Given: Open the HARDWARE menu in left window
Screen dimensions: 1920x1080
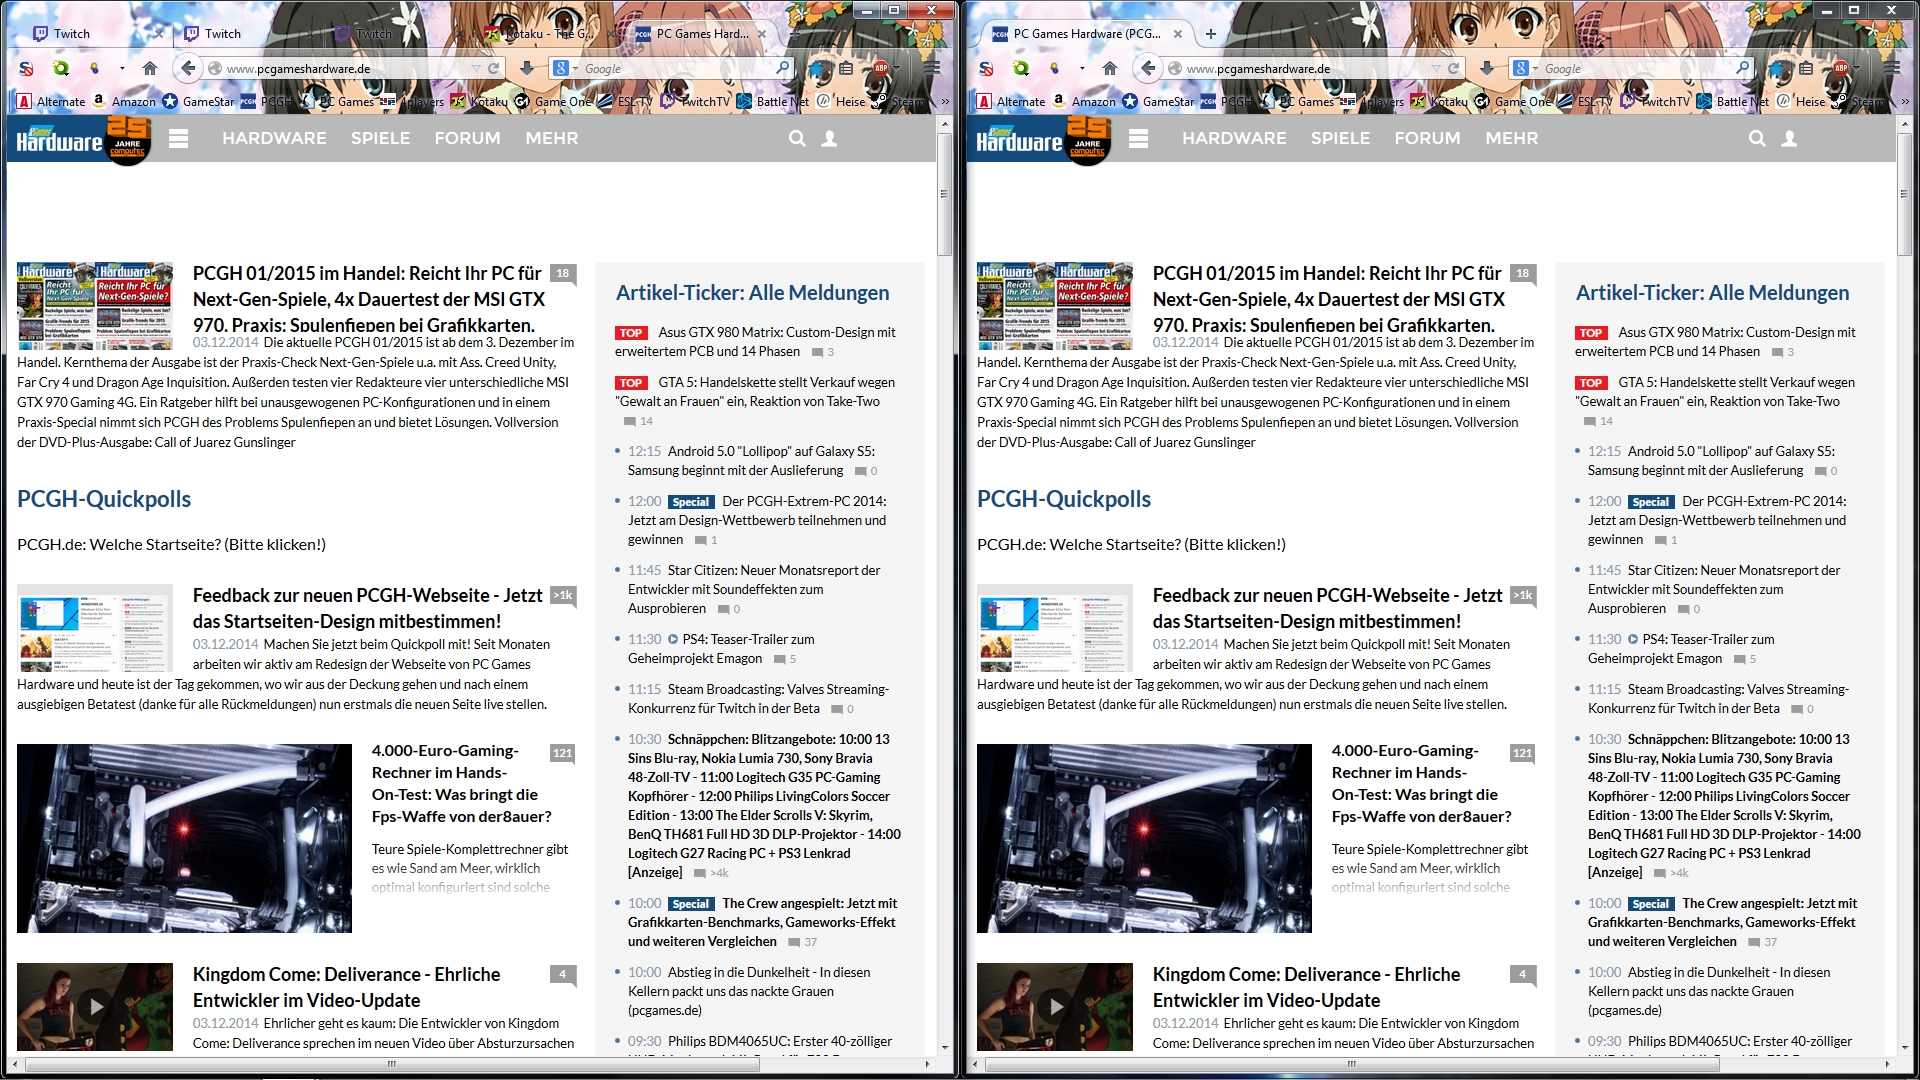Looking at the screenshot, I should [274, 138].
